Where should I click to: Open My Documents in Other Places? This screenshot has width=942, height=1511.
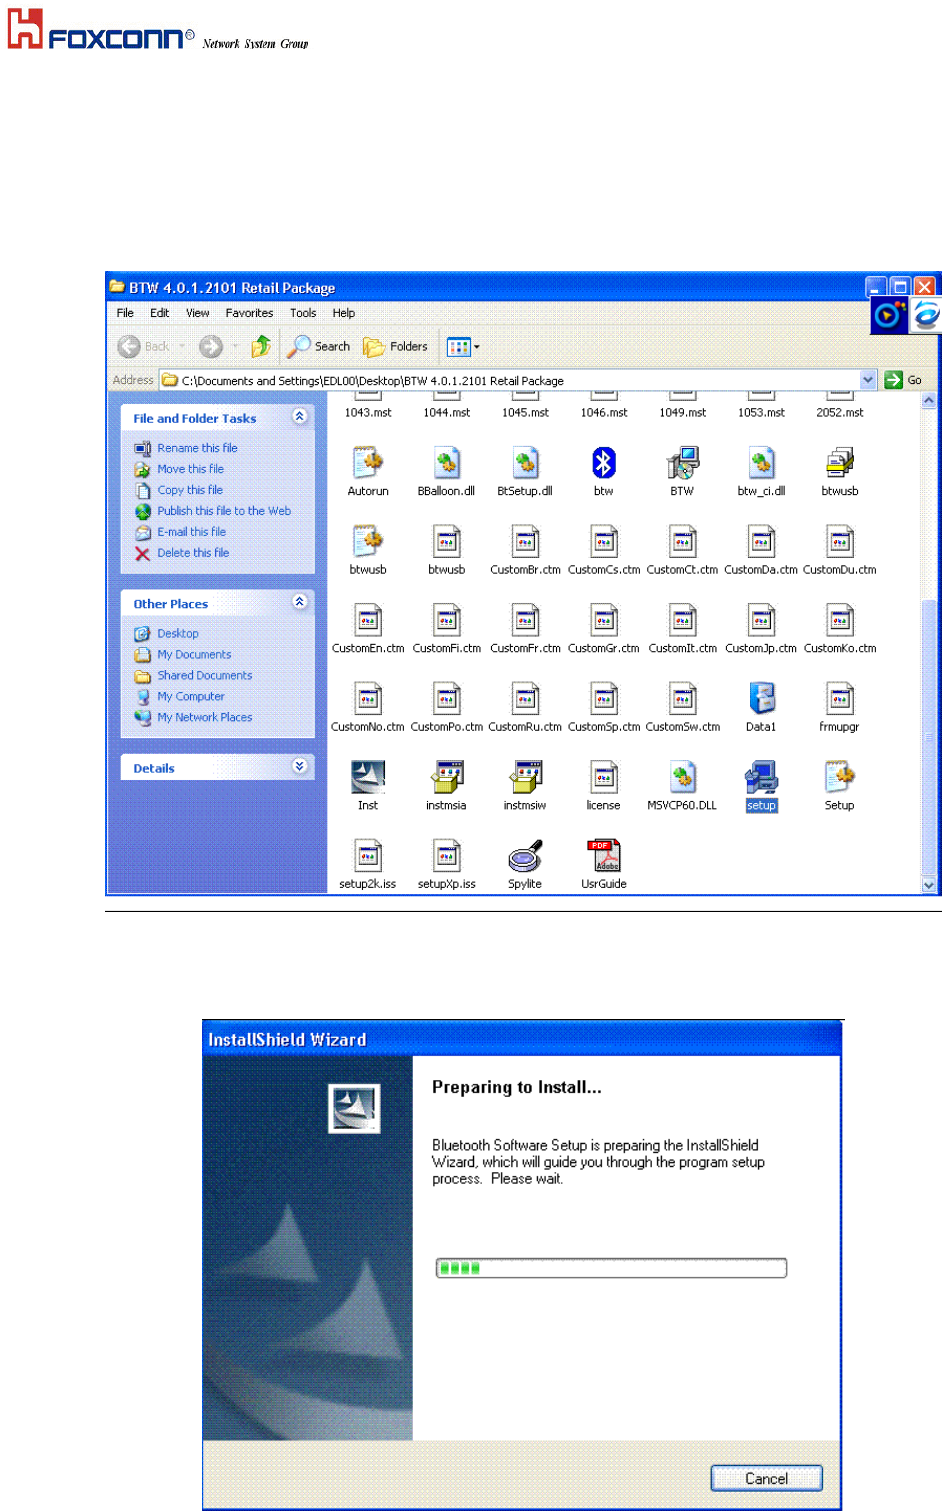(194, 655)
